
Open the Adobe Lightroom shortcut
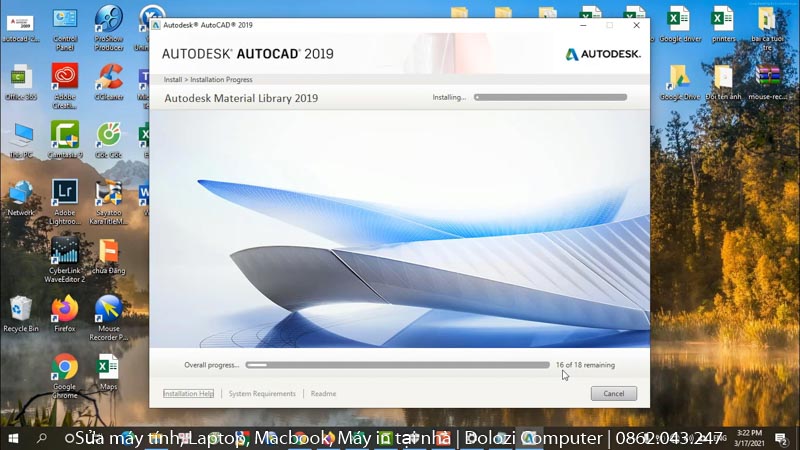pyautogui.click(x=64, y=191)
